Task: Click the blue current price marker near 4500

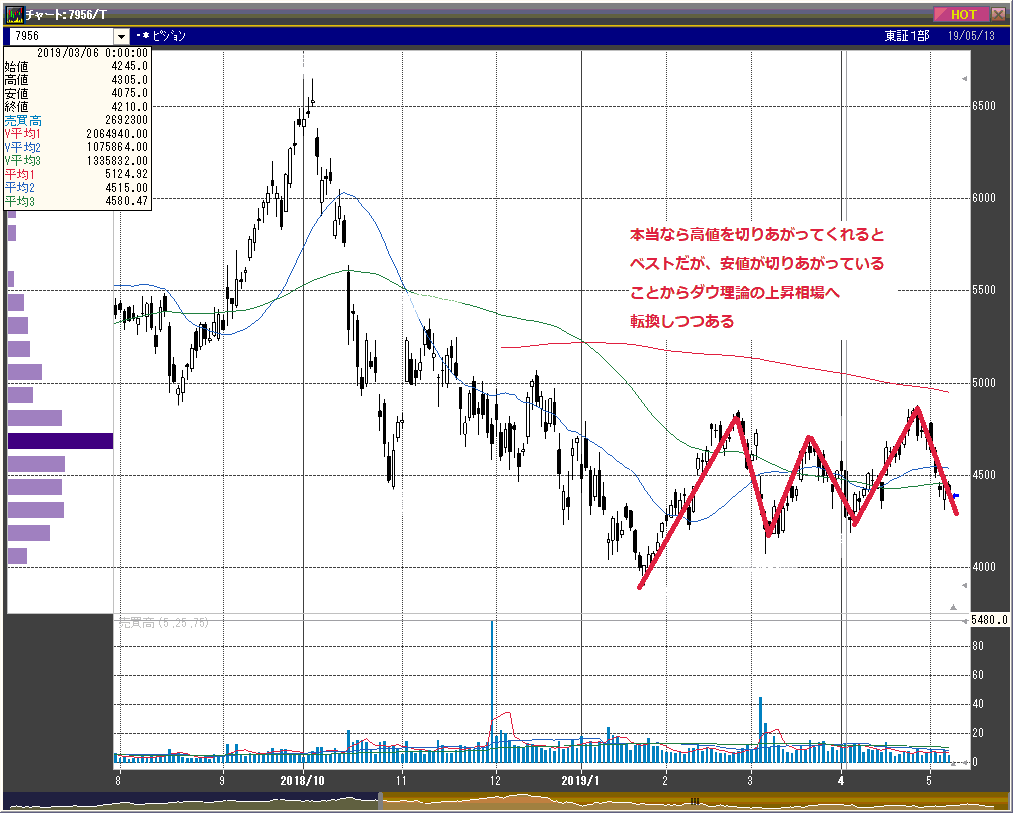Action: 956,496
